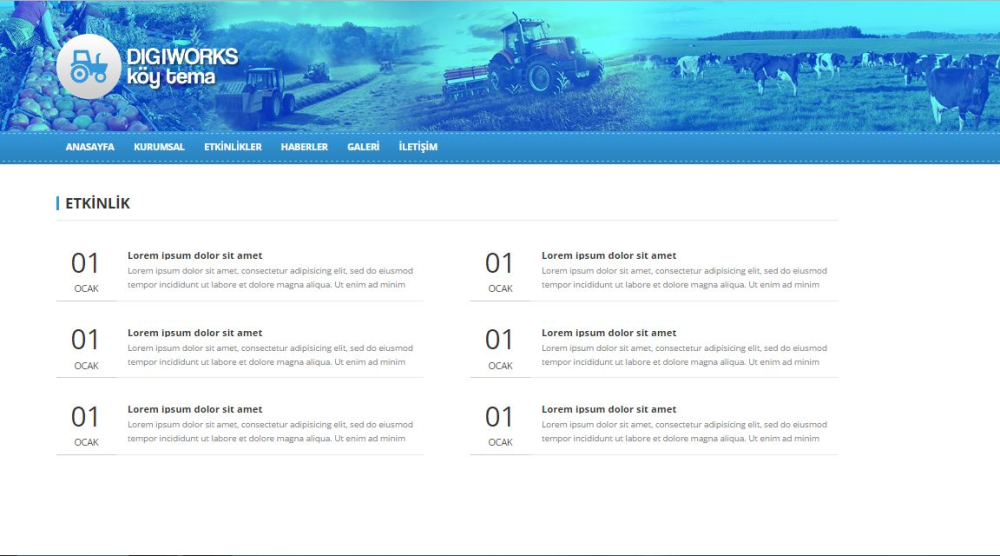Open the ANASAYFA menu item
1000x556 pixels.
[90, 147]
